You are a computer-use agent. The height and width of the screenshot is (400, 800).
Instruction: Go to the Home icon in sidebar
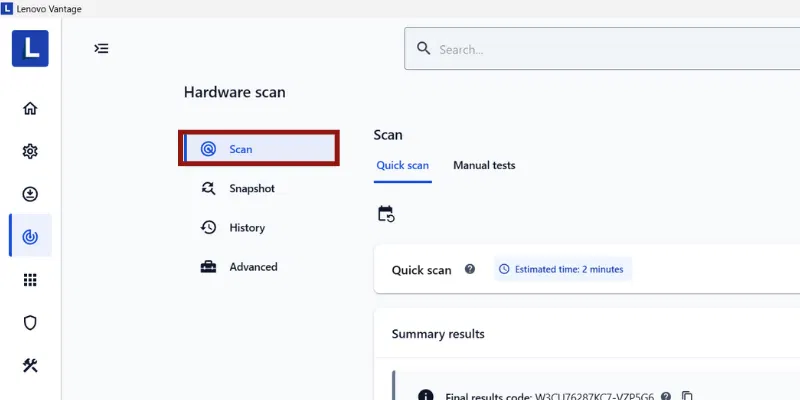tap(30, 108)
